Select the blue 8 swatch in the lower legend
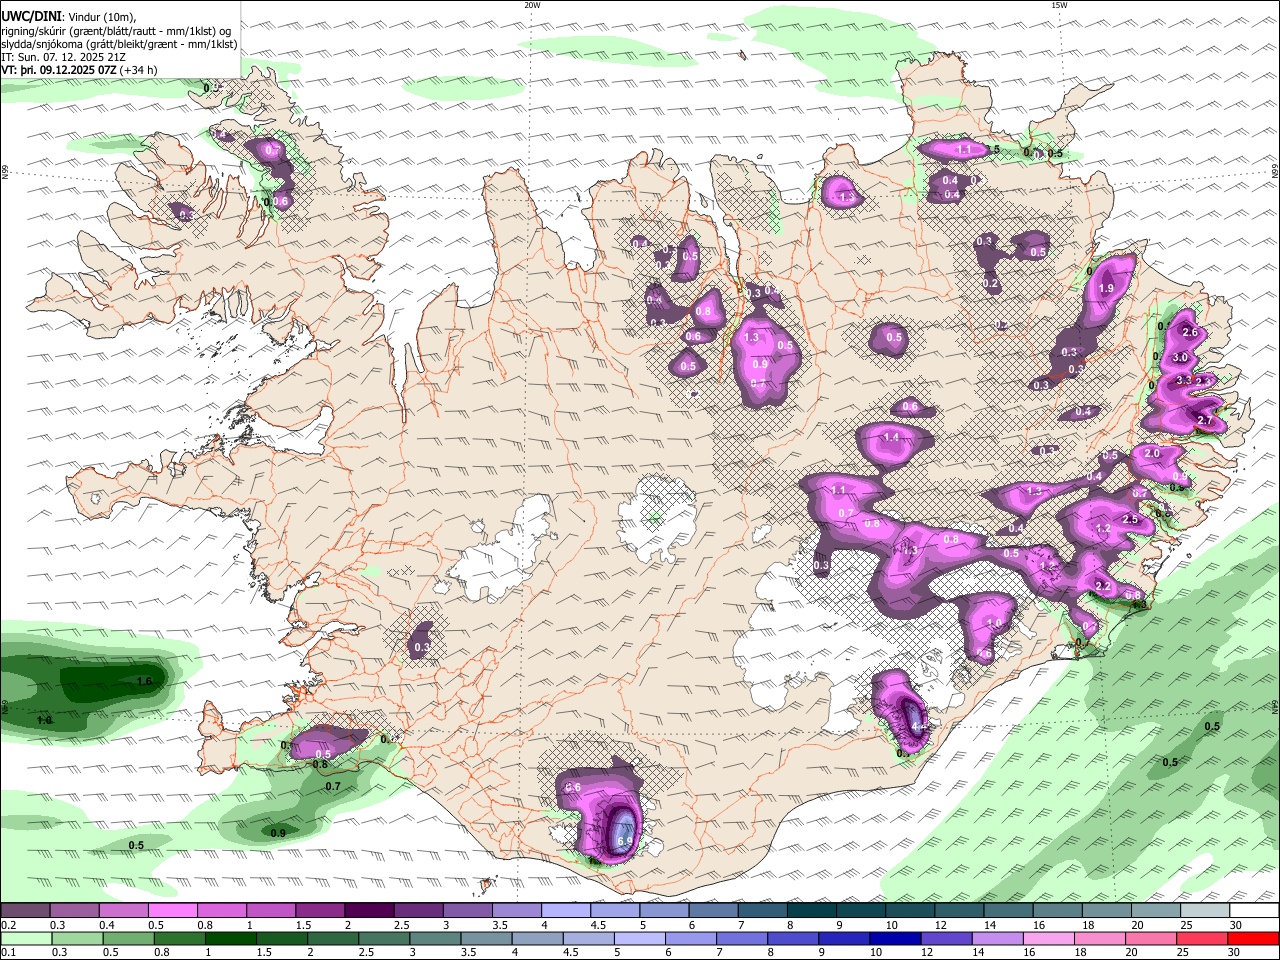Image resolution: width=1280 pixels, height=960 pixels. tap(793, 938)
